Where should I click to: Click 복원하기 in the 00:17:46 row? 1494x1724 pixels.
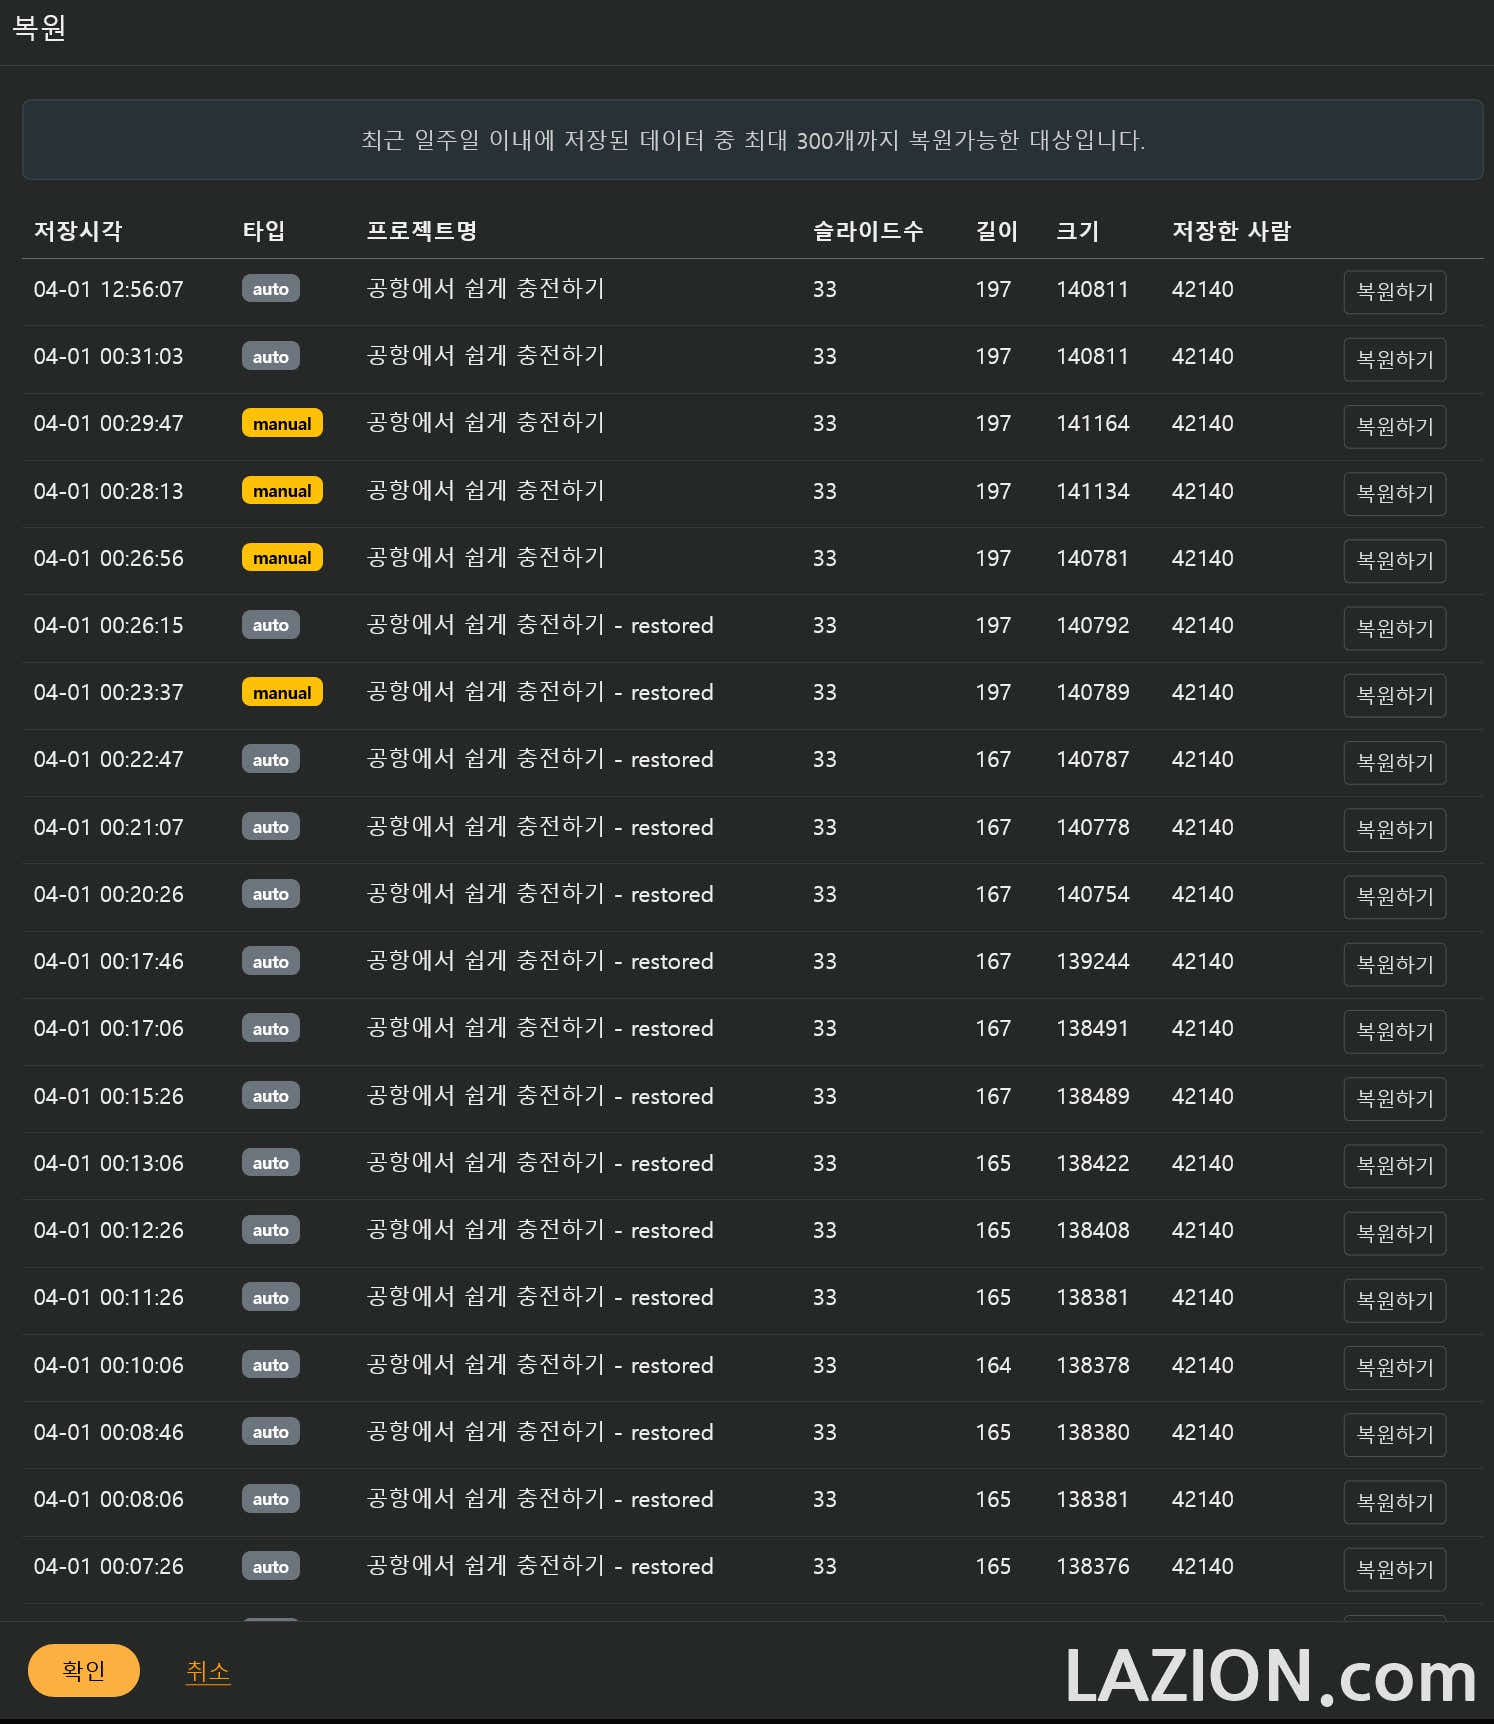click(1394, 964)
